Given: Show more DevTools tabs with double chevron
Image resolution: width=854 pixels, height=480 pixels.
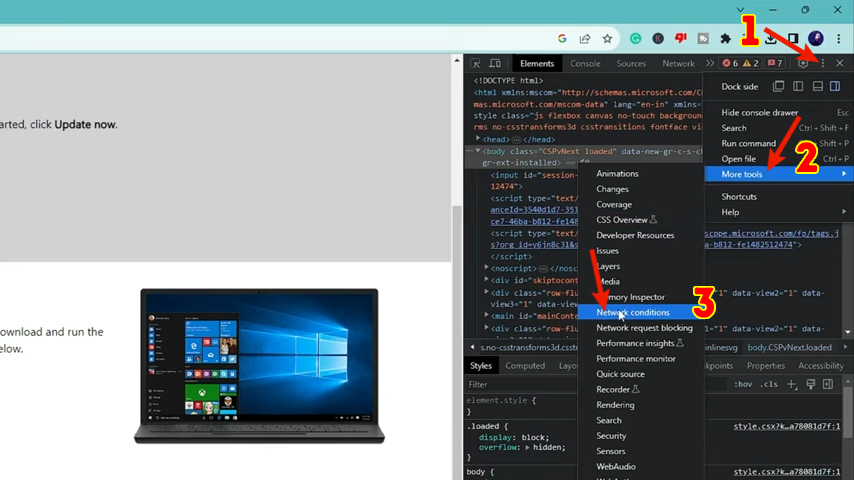Looking at the screenshot, I should coord(709,63).
